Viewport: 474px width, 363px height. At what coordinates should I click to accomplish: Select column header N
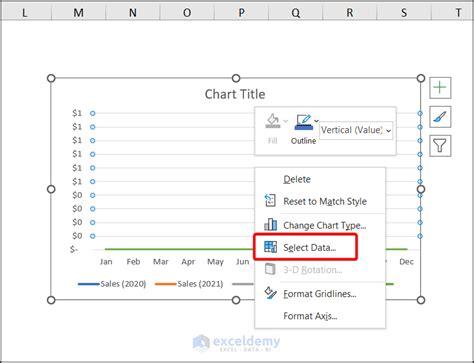[x=133, y=13]
